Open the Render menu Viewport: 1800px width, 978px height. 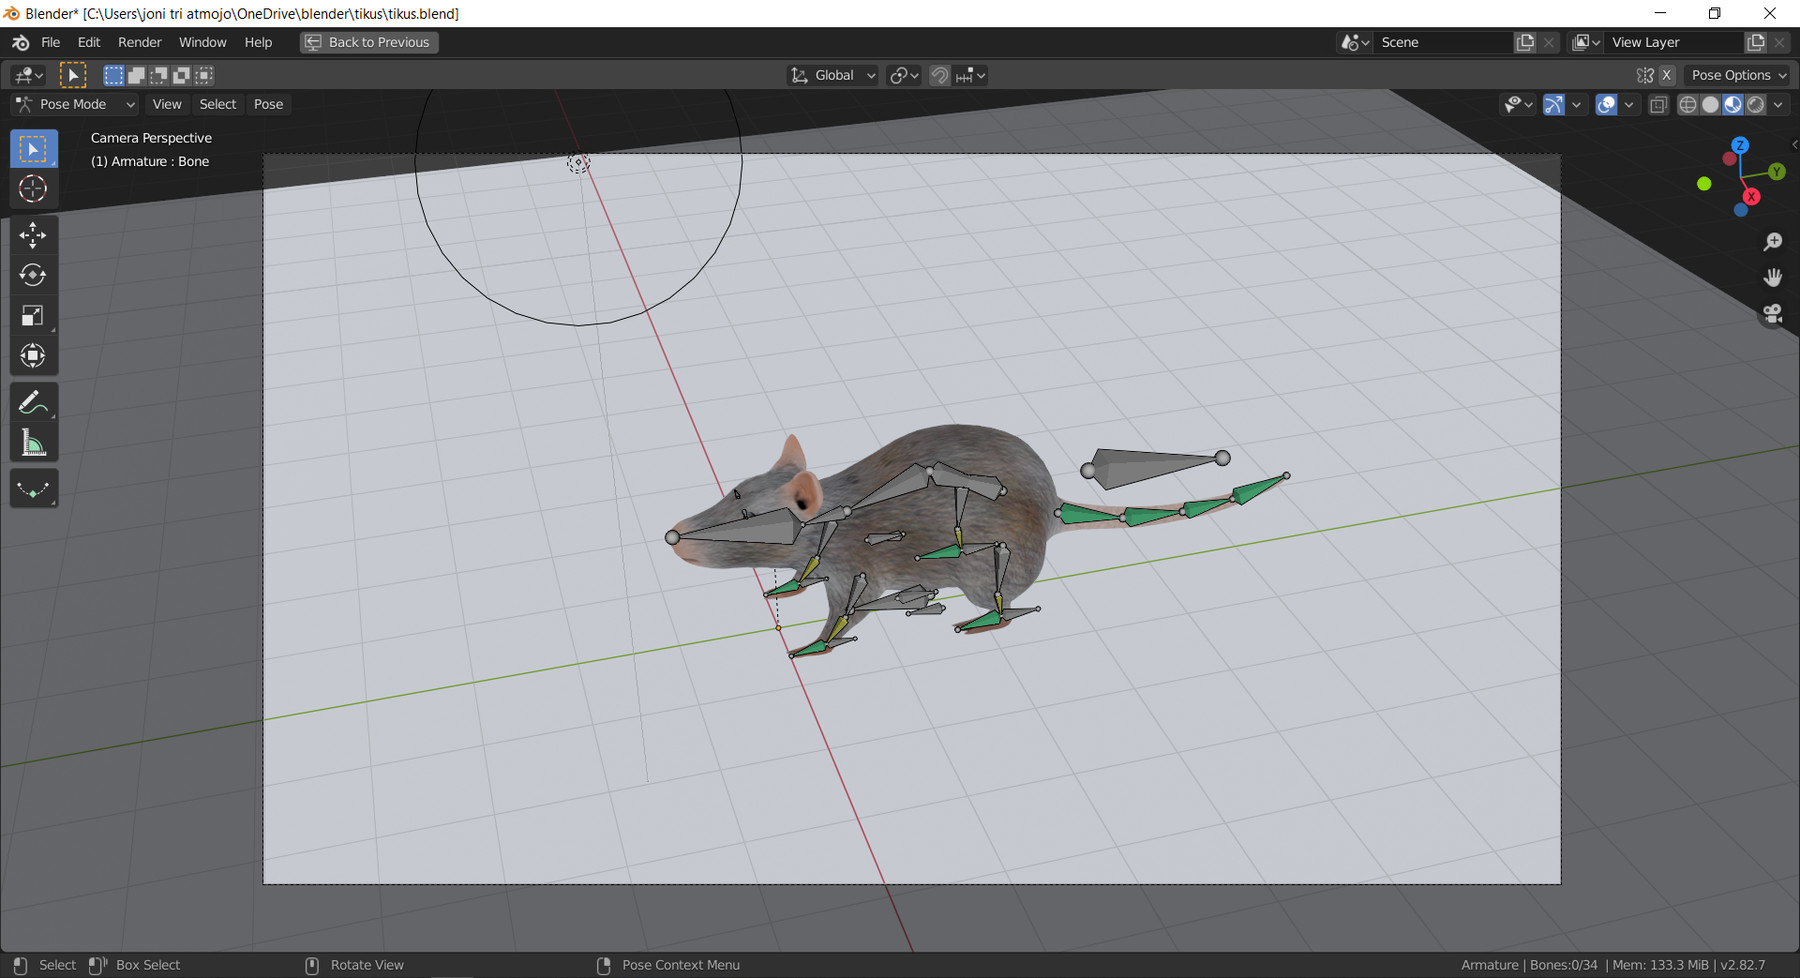point(140,42)
